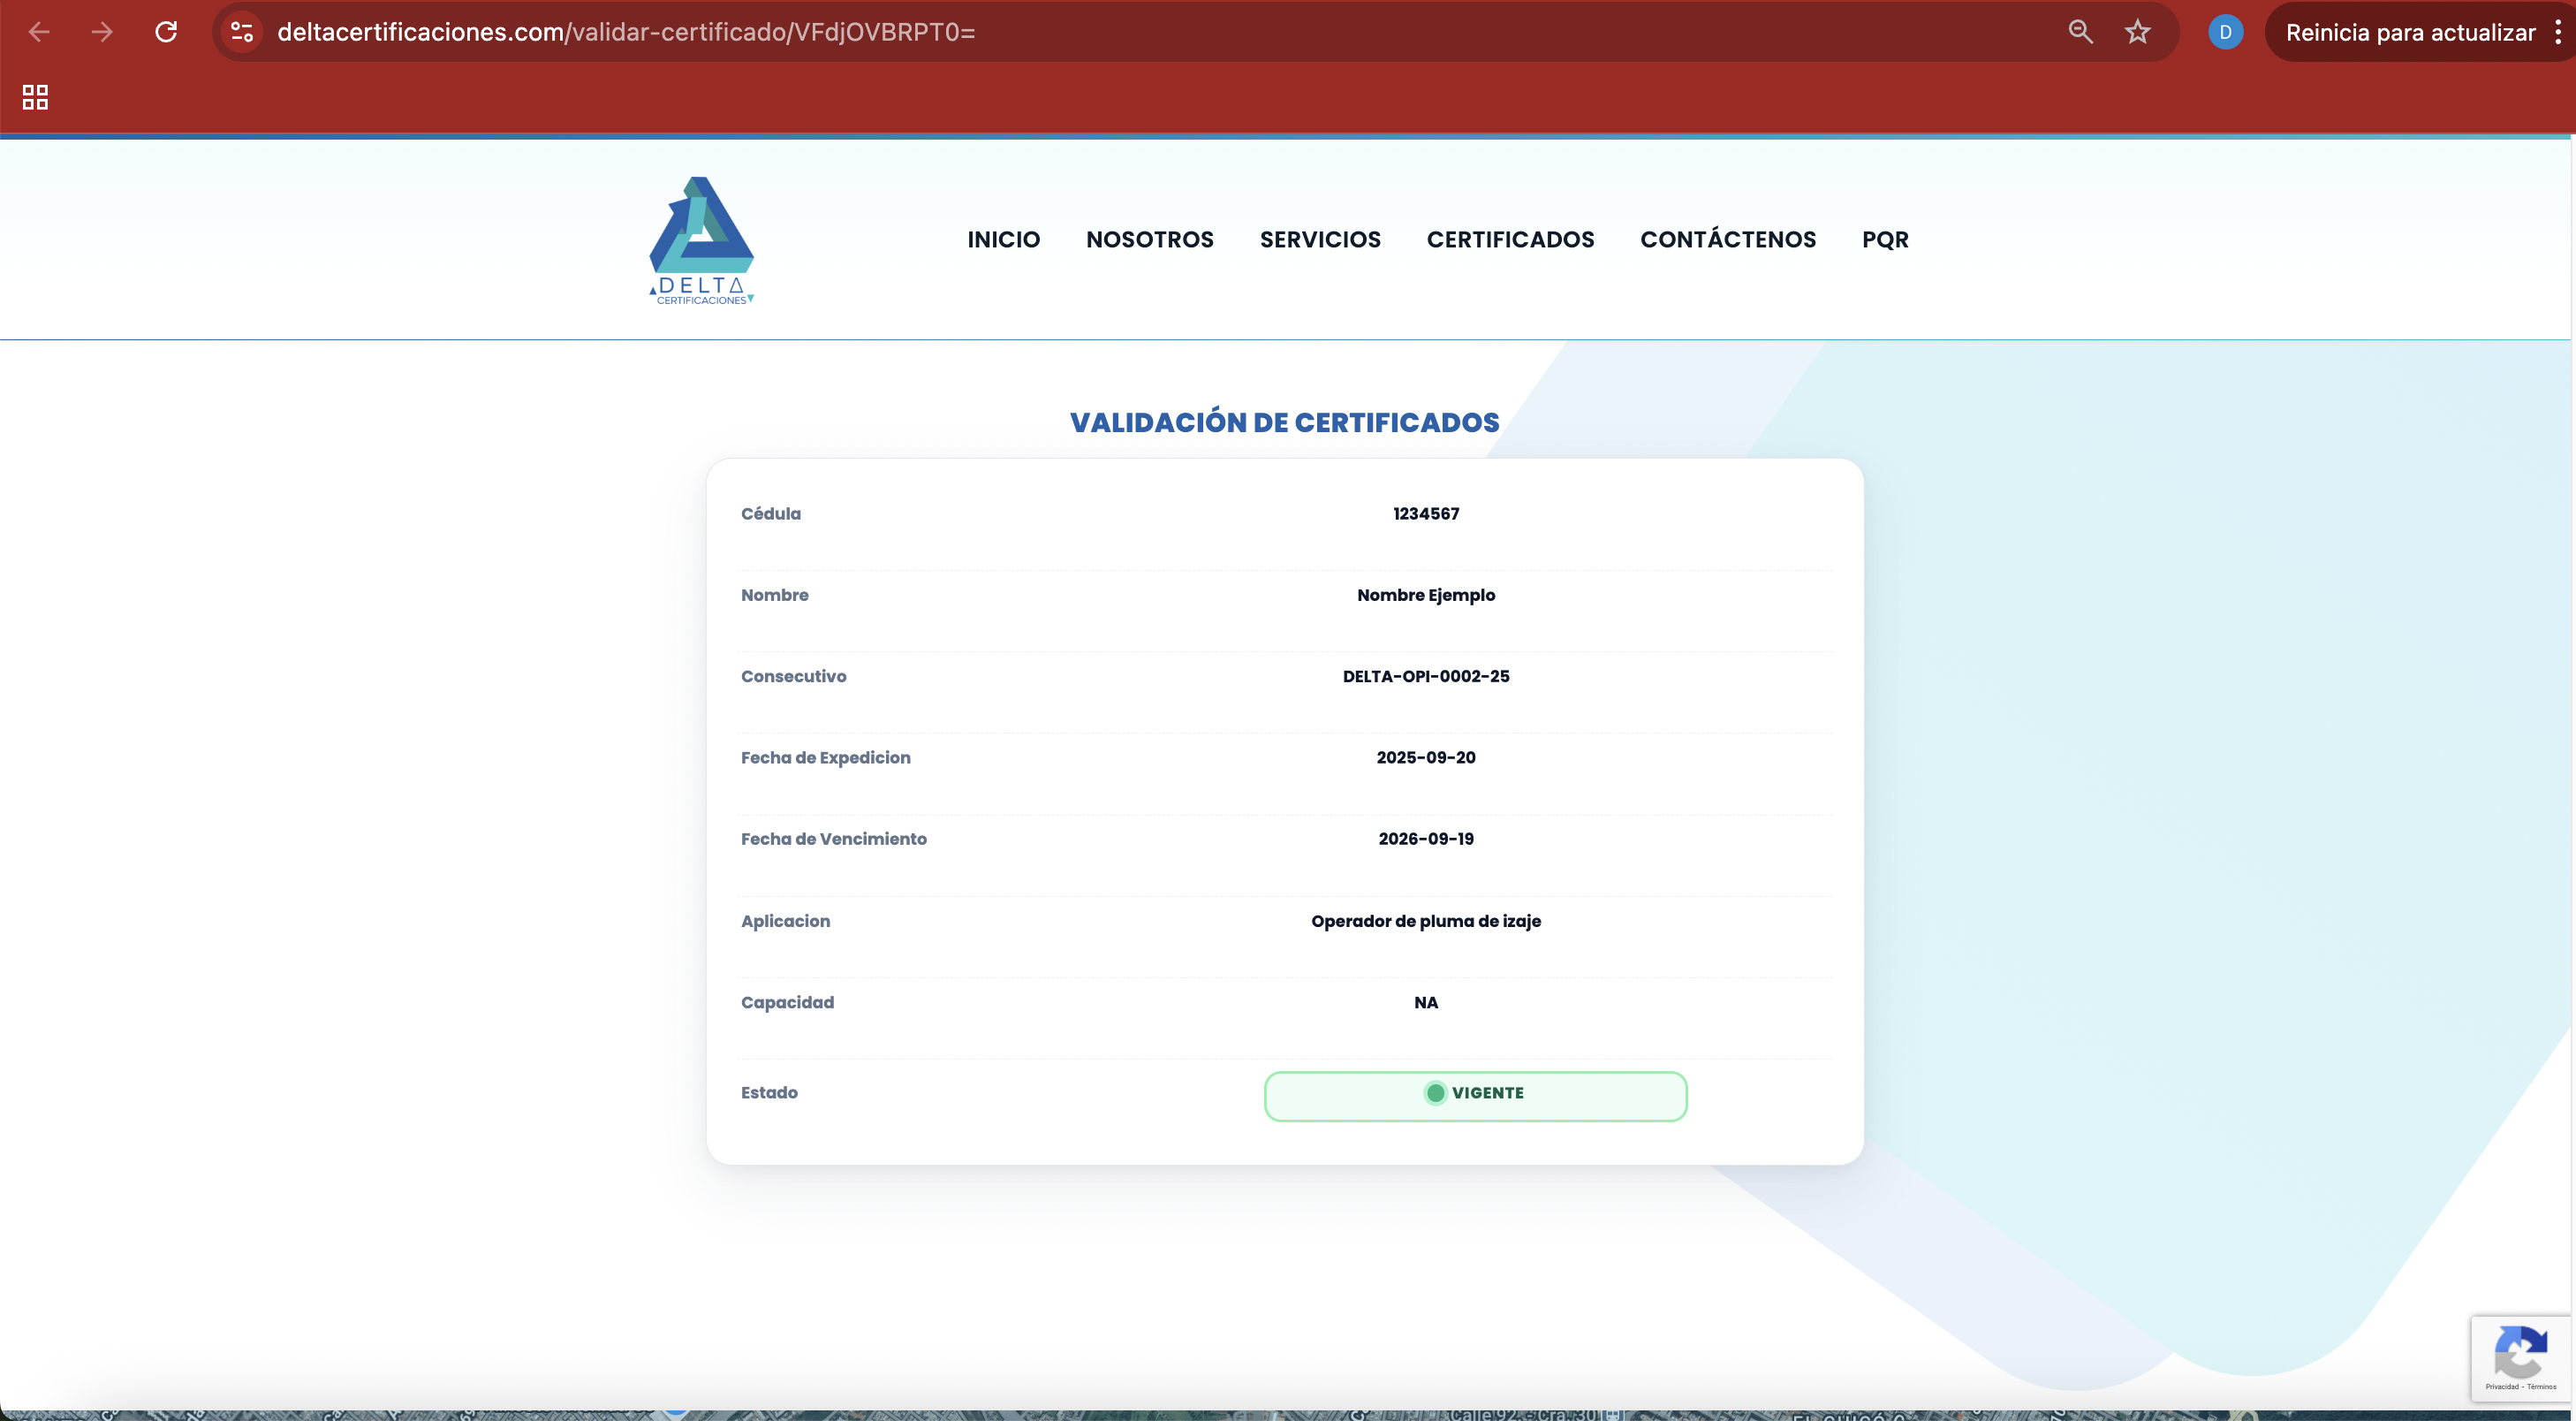
Task: Open Chrome three-dot menu
Action: pyautogui.click(x=2558, y=32)
